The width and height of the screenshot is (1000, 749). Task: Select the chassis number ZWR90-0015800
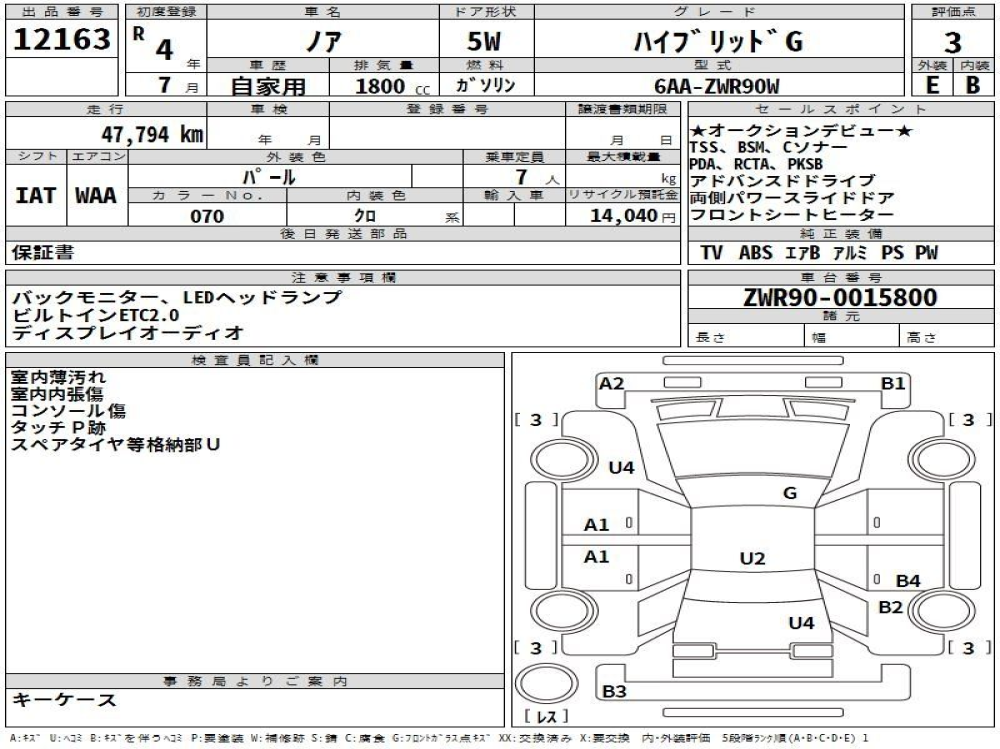click(840, 298)
